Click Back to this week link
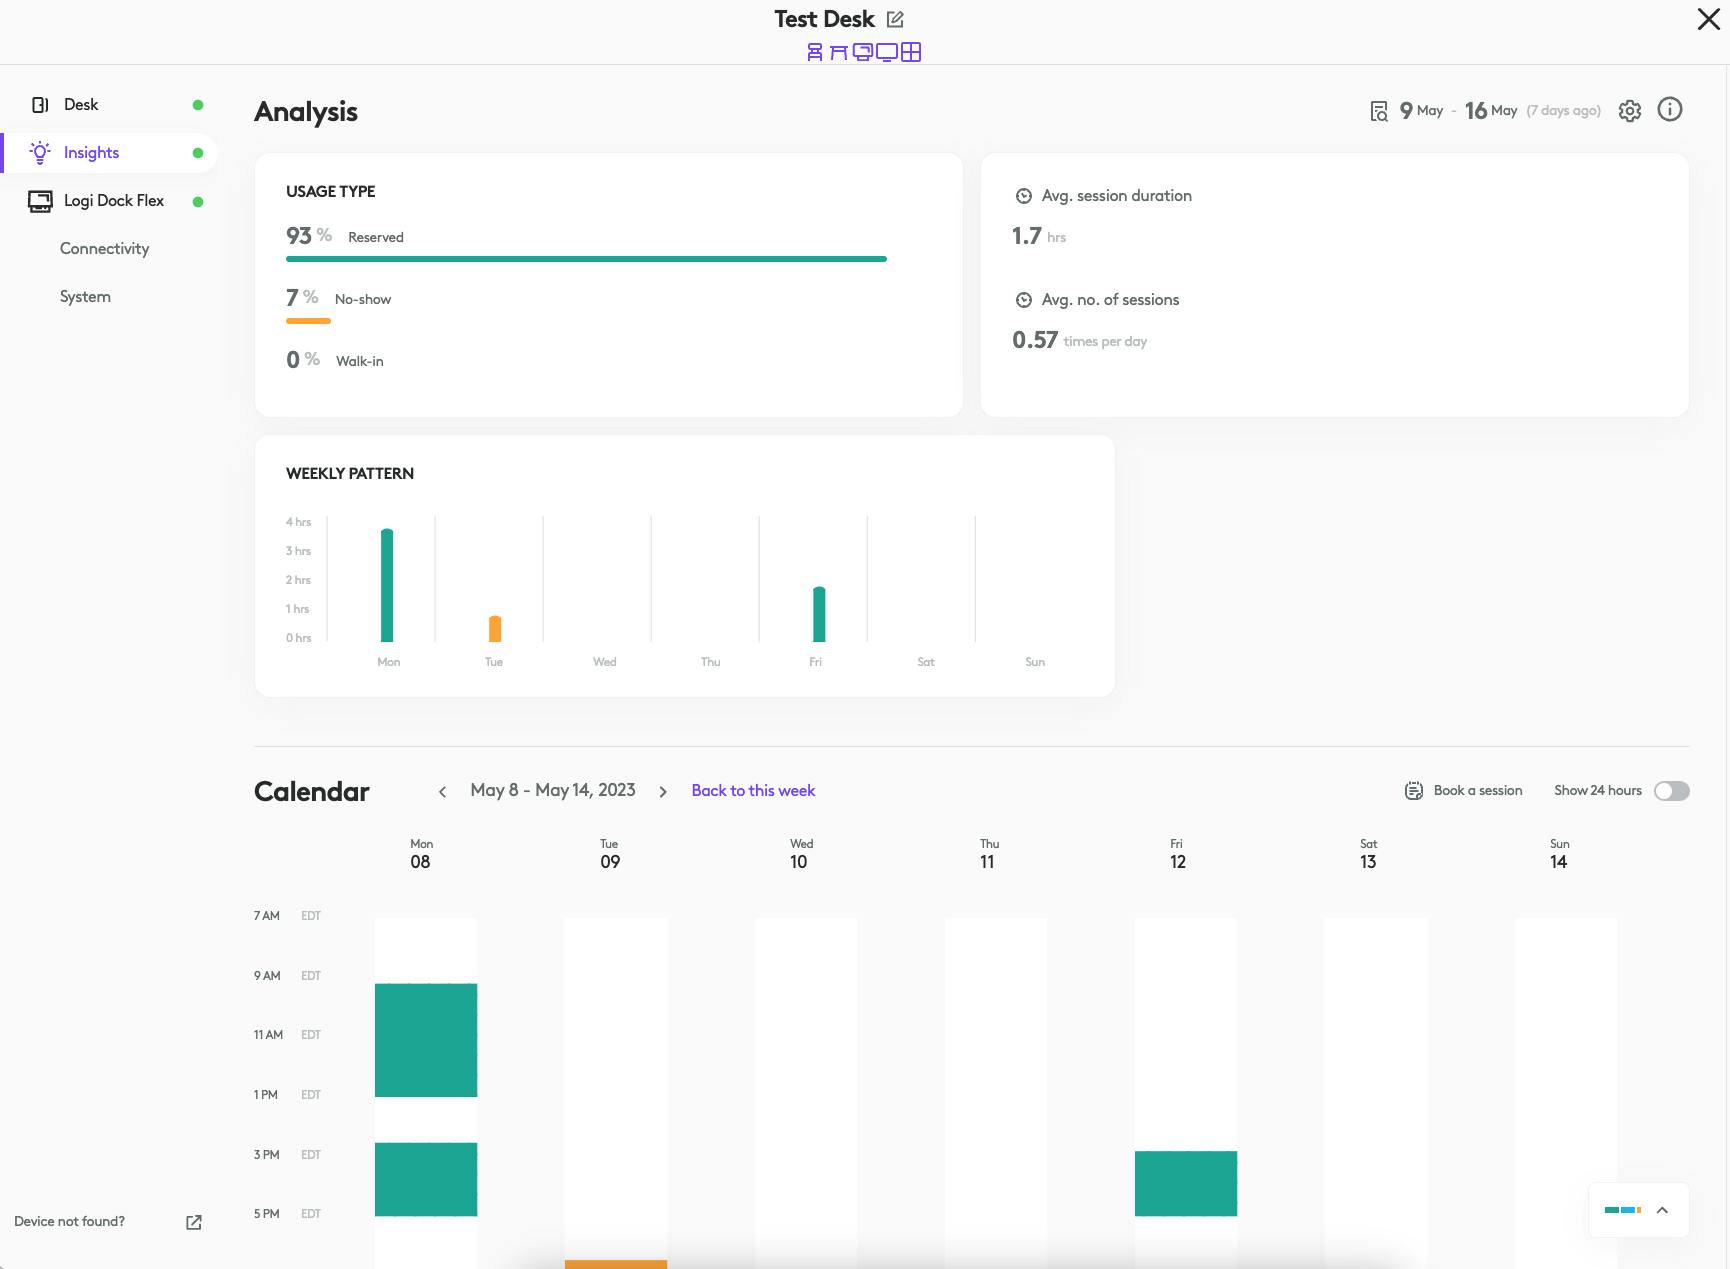Viewport: 1730px width, 1269px height. point(753,791)
